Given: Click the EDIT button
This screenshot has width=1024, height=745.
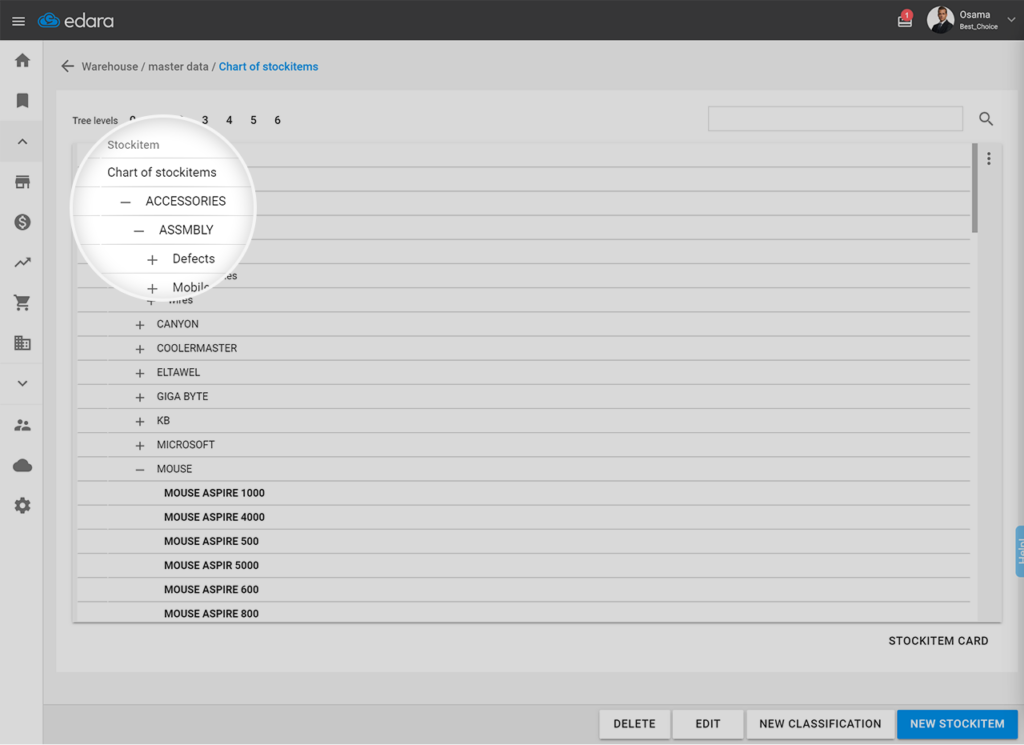Looking at the screenshot, I should 708,724.
